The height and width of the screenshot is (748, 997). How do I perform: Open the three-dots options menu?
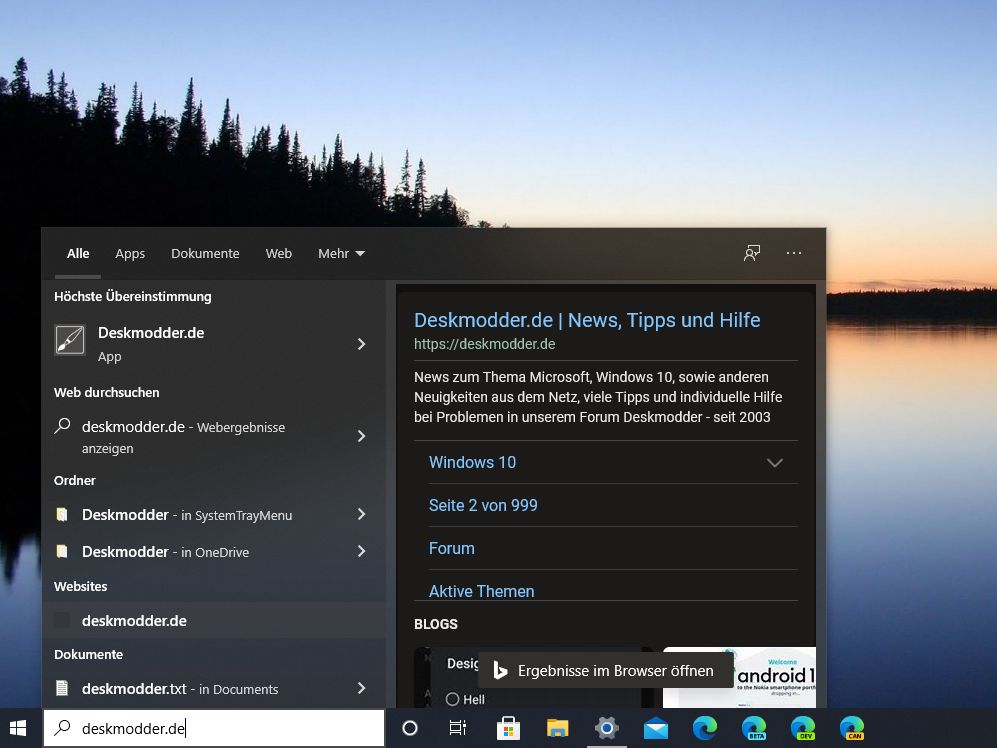coord(794,253)
